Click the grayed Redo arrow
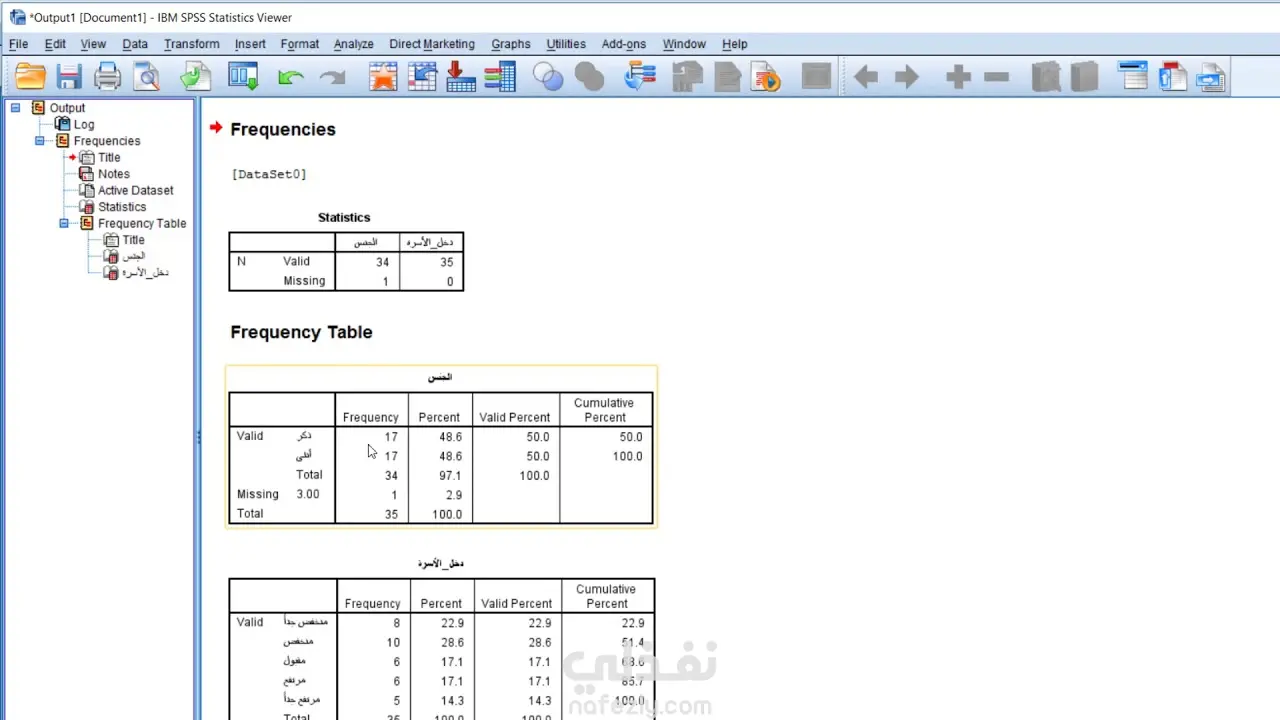 (332, 77)
